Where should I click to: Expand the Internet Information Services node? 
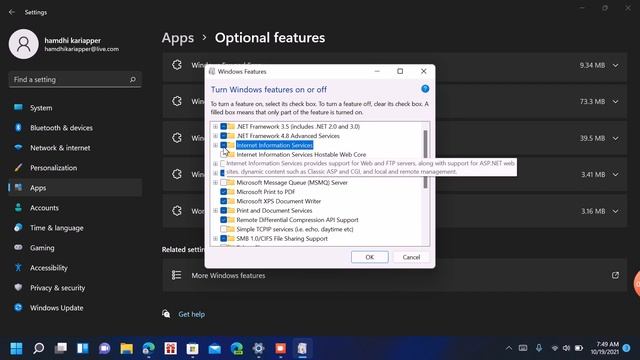point(215,145)
